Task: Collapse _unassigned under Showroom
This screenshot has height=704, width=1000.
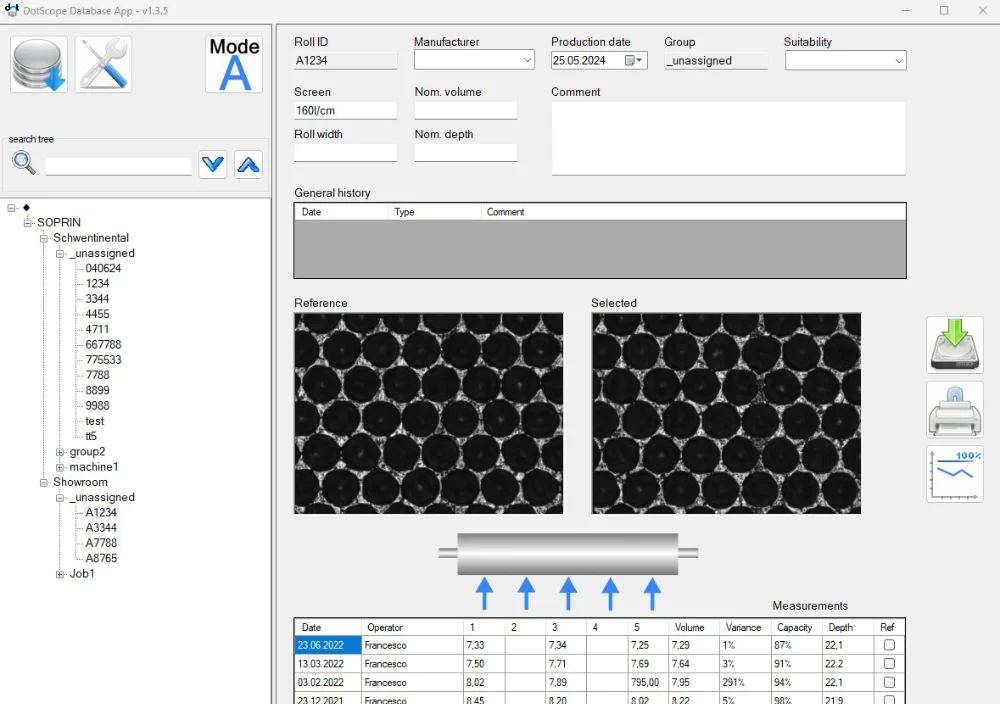Action: tap(60, 497)
